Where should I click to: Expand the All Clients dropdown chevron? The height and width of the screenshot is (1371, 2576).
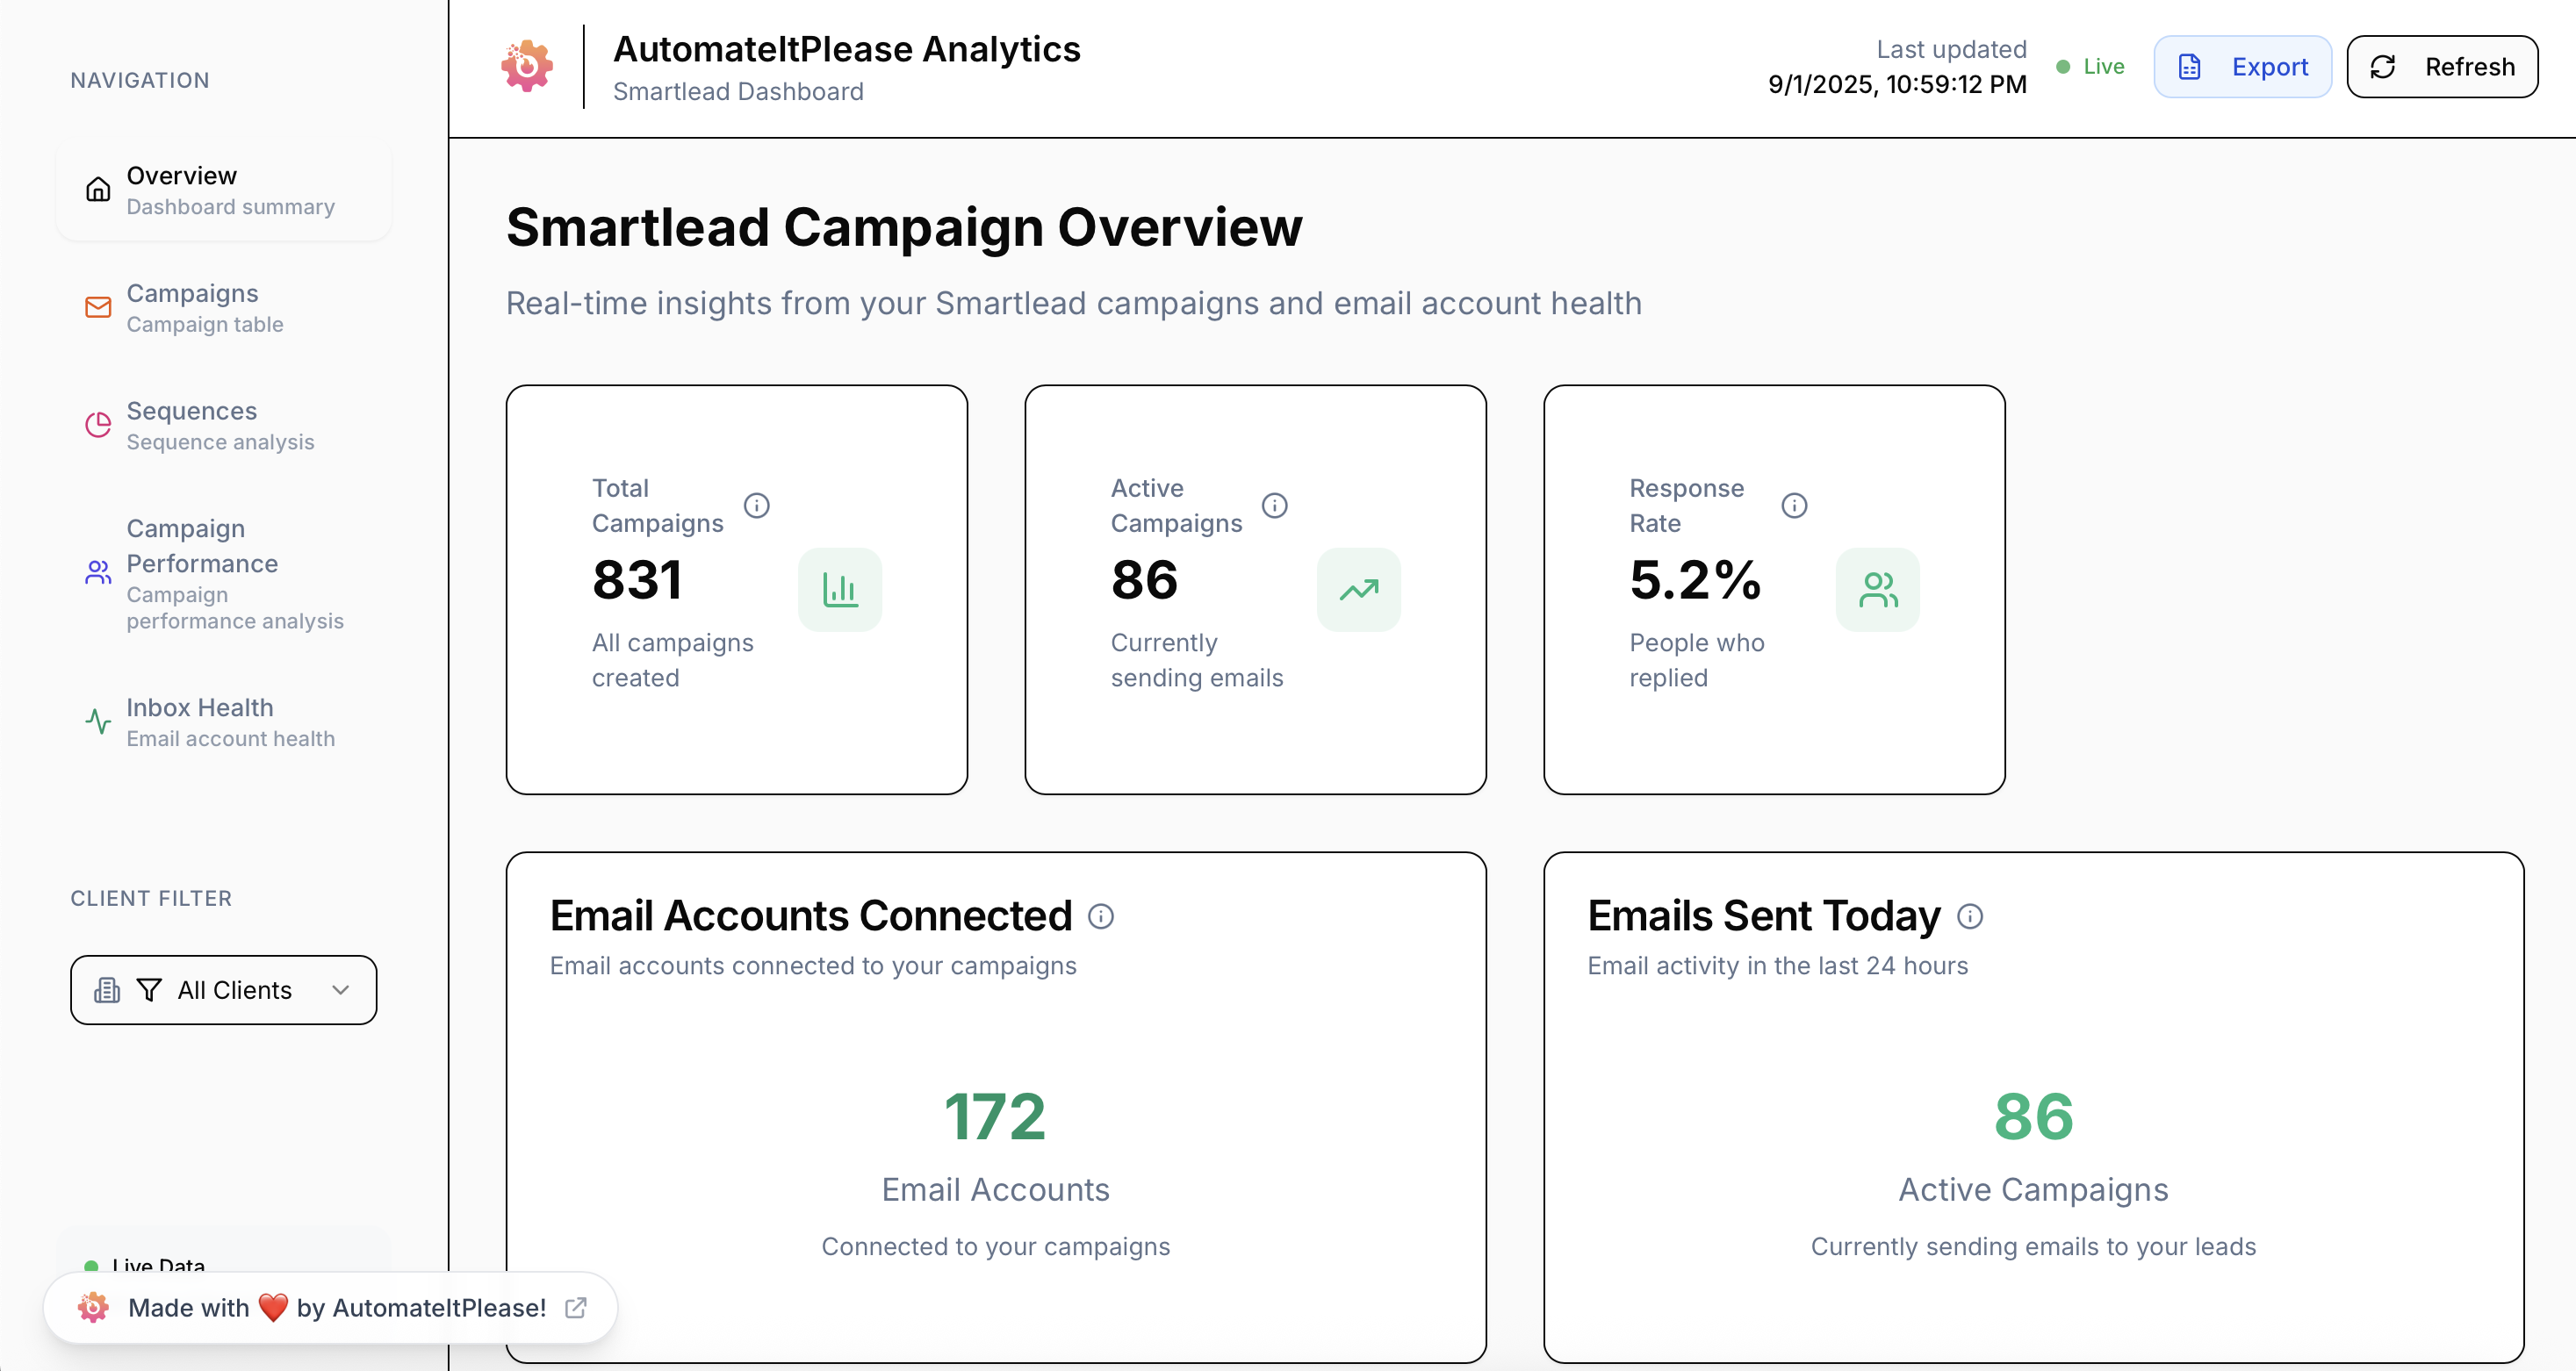(341, 990)
